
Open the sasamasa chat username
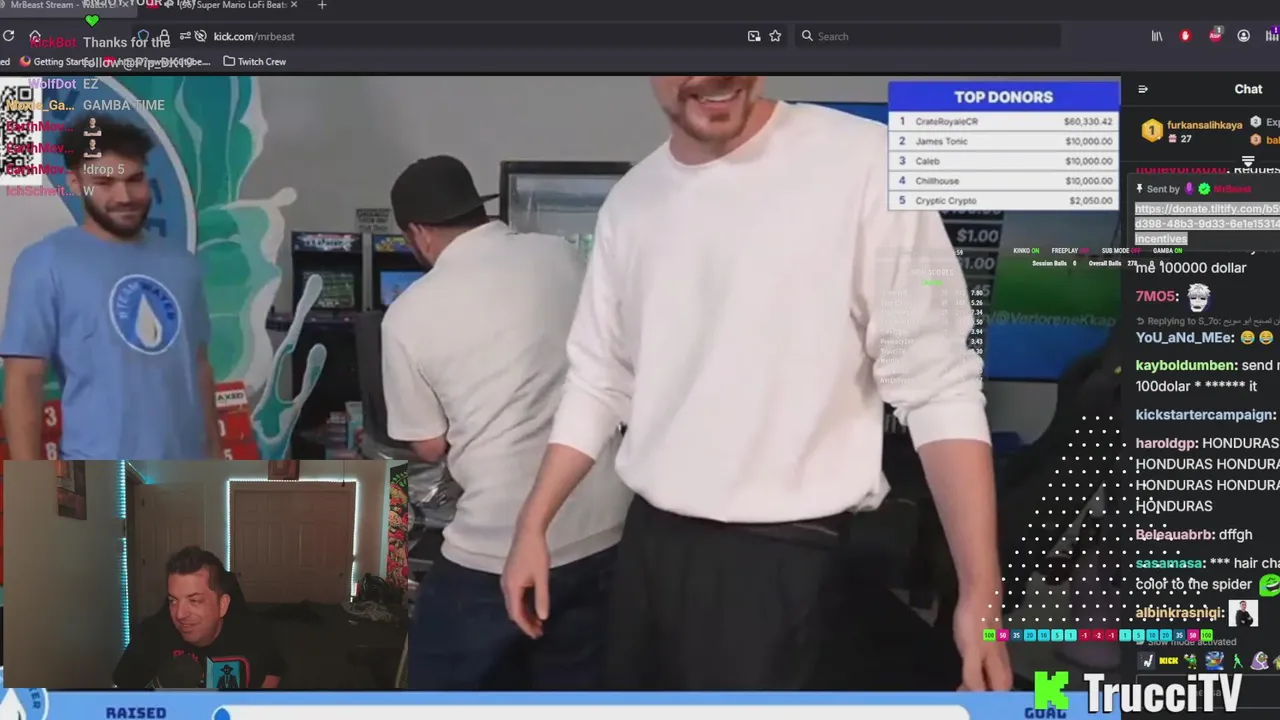(x=1168, y=563)
